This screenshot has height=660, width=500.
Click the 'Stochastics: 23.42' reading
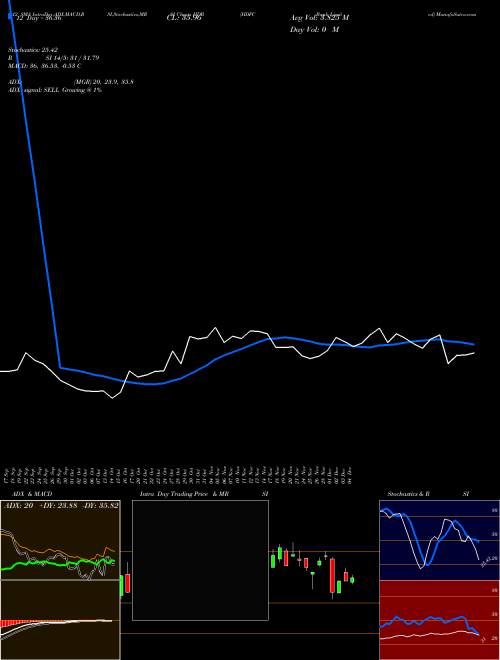click(x=35, y=50)
